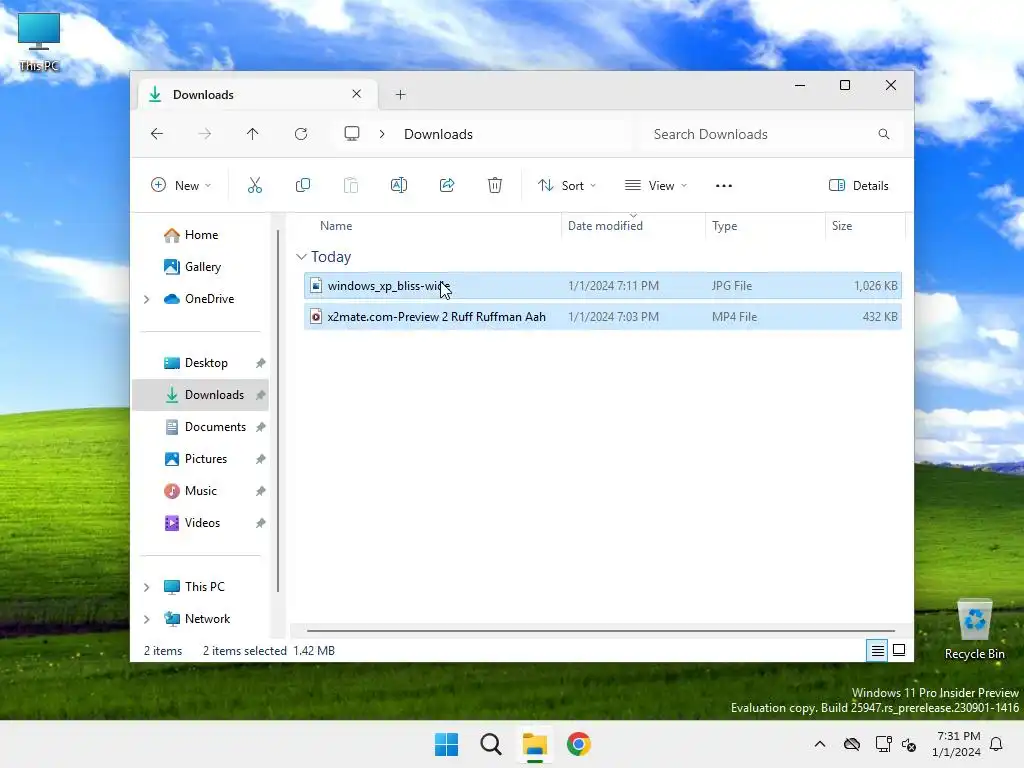Switch to large thumbnails view icon
This screenshot has width=1024, height=768.
(x=899, y=650)
